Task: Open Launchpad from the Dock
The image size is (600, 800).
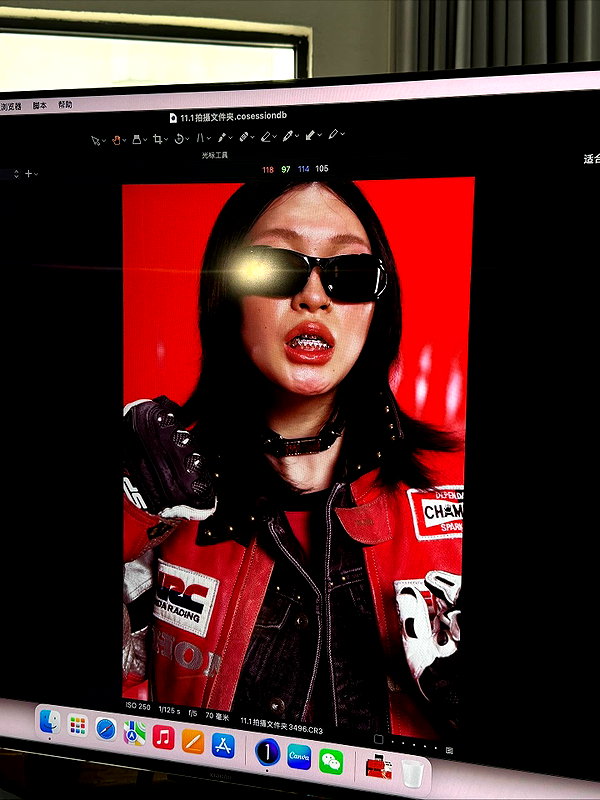Action: 78,726
